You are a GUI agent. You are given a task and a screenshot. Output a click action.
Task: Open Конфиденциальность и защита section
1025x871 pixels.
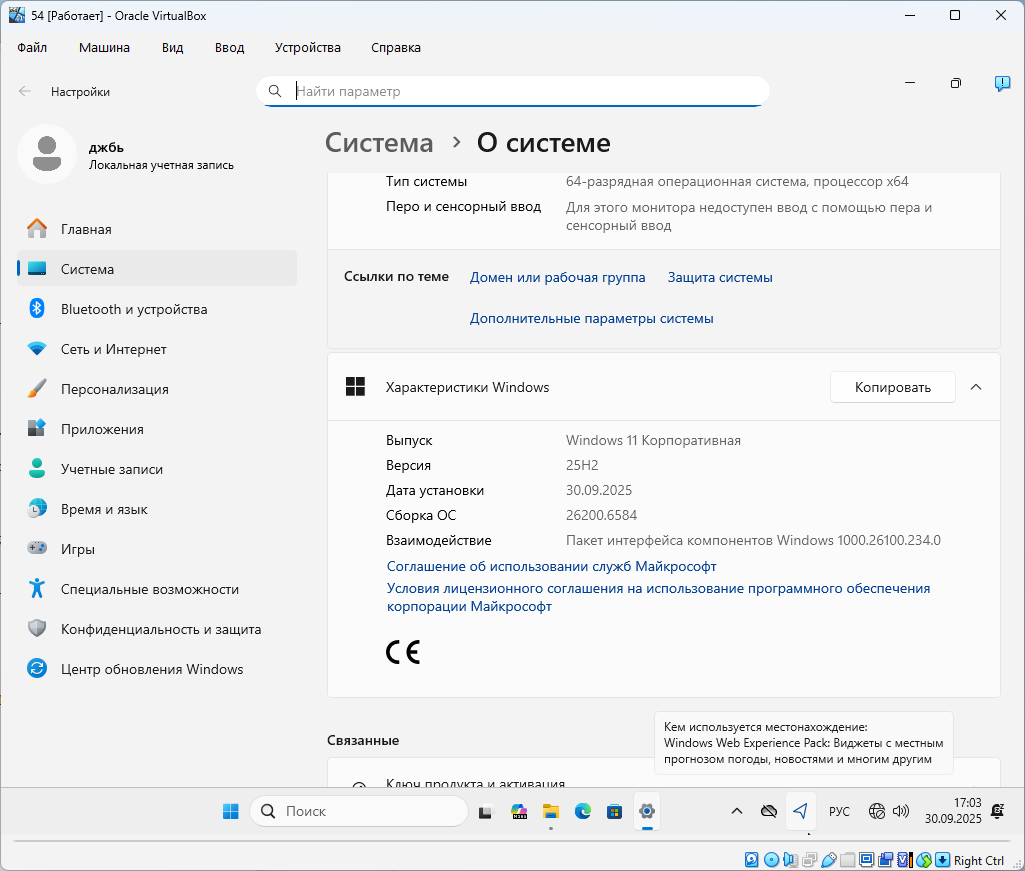[x=160, y=629]
